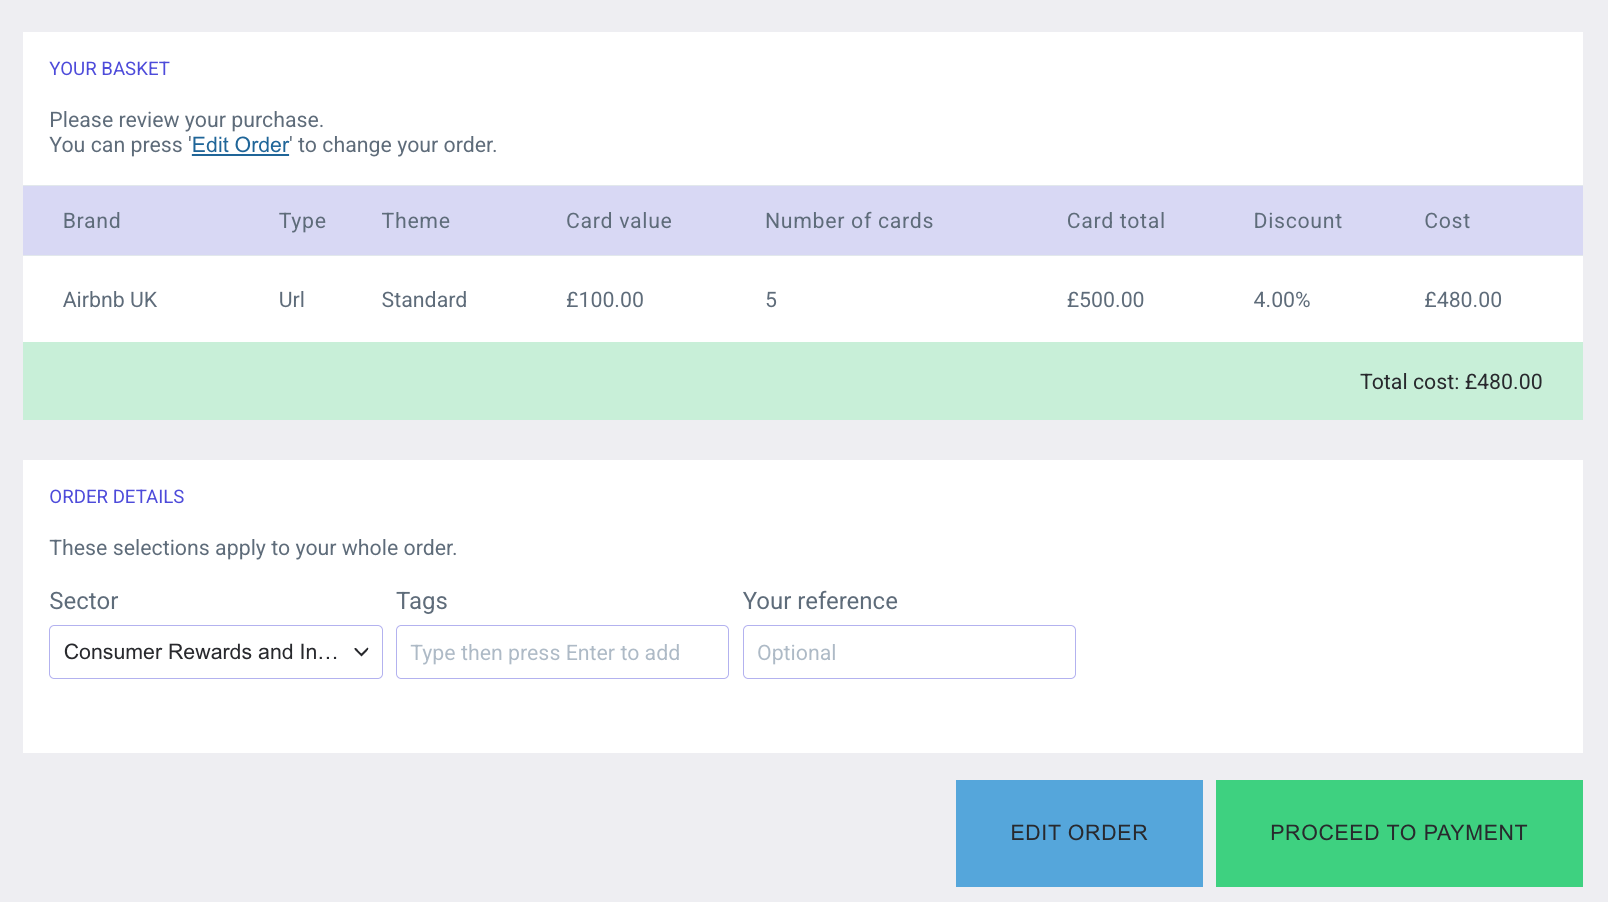Click the Sector dropdown chevron arrow
Image resolution: width=1608 pixels, height=902 pixels.
[x=361, y=652]
